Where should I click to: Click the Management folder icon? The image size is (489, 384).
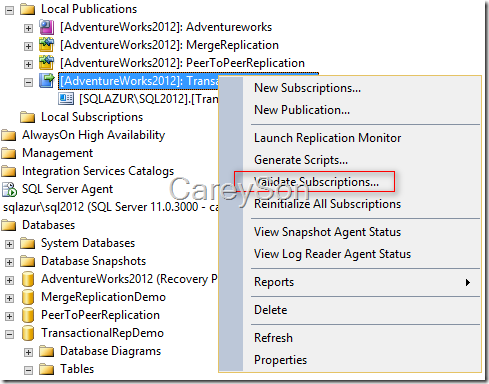(8, 153)
